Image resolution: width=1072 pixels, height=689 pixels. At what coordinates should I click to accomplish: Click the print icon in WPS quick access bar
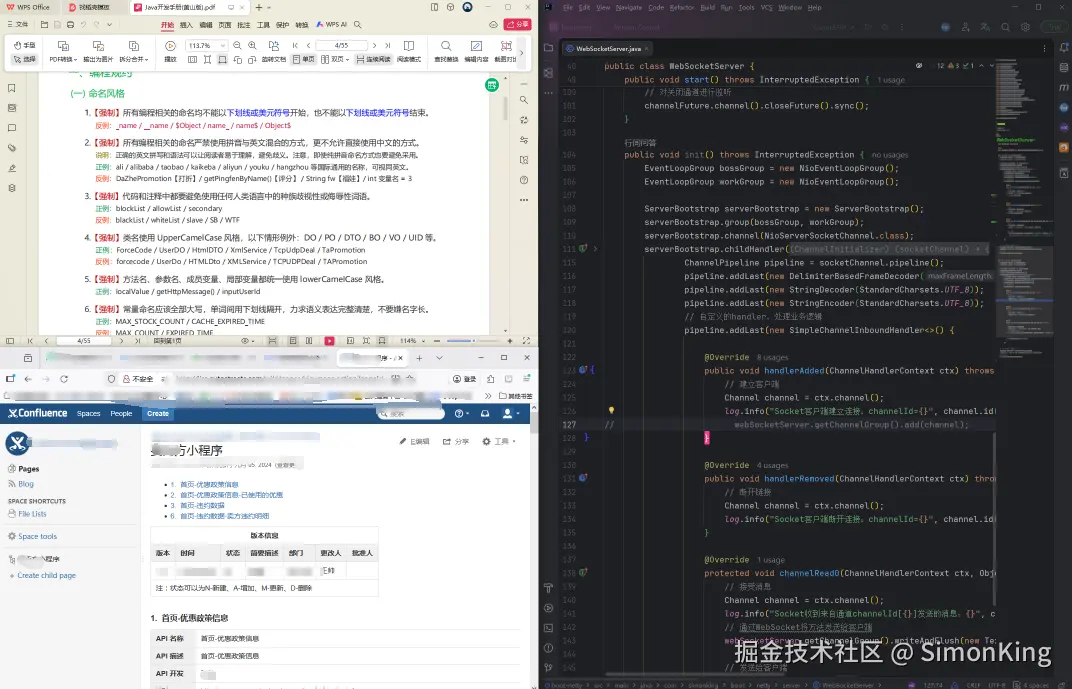[x=70, y=25]
